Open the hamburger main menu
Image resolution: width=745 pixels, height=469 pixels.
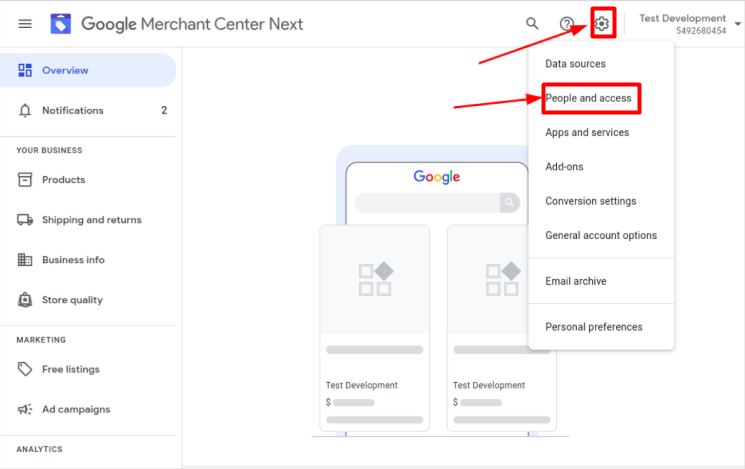25,24
